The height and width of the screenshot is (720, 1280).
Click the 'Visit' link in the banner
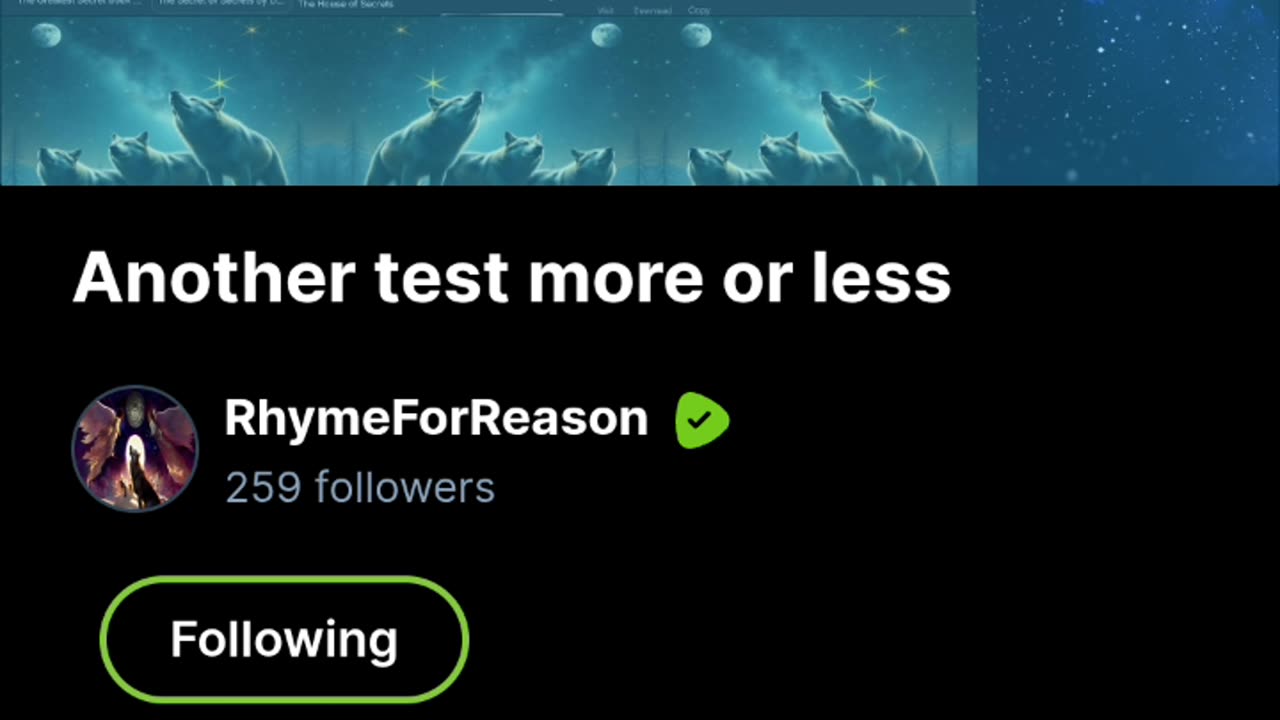point(605,10)
